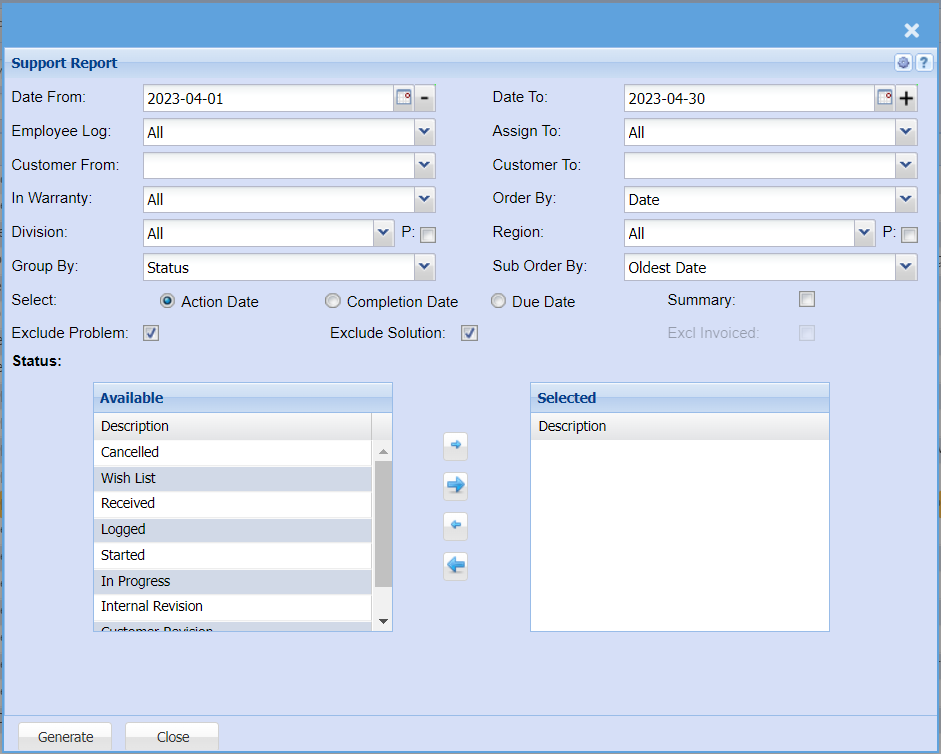Click the plus button beside Date To

tap(907, 98)
